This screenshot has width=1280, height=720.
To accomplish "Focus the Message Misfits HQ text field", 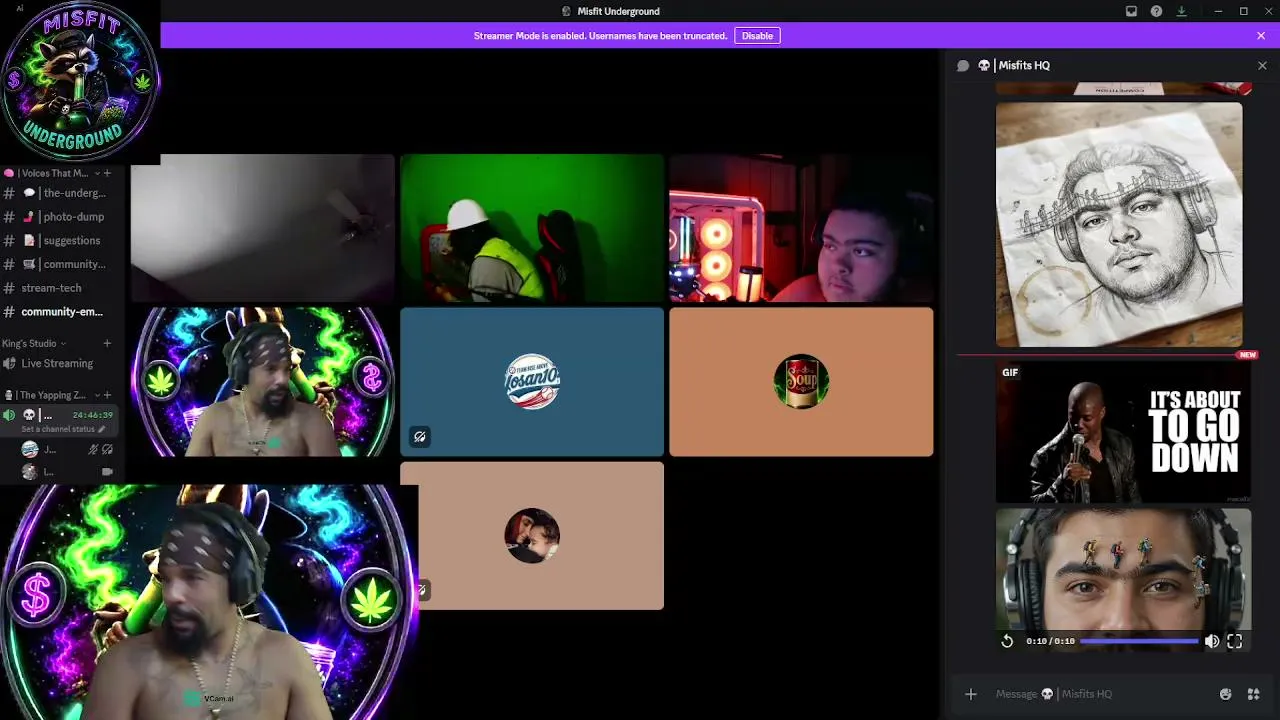I will 1100,694.
